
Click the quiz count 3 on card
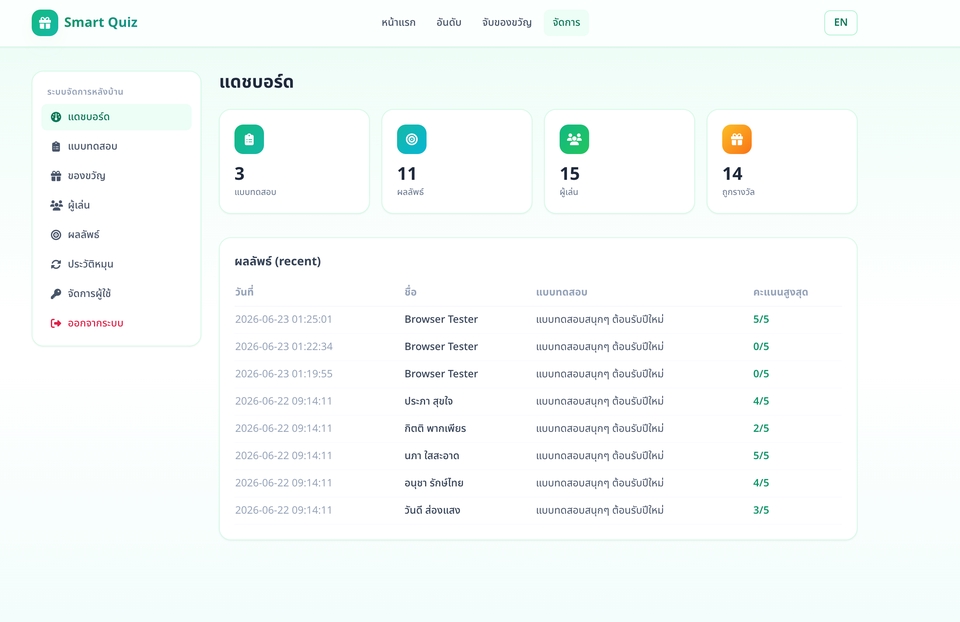pyautogui.click(x=239, y=174)
